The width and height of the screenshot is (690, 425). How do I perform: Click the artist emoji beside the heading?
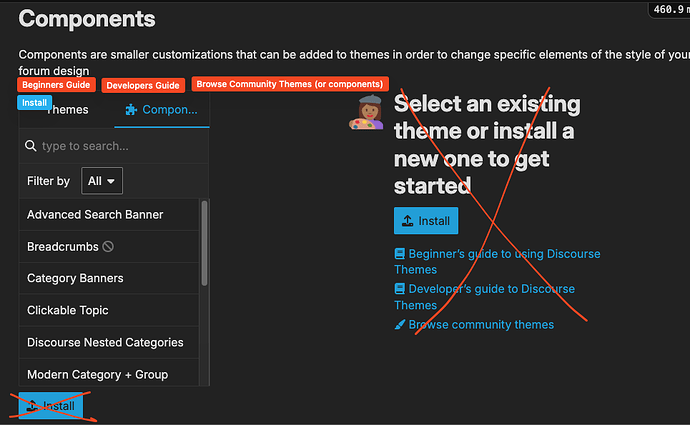coord(366,113)
